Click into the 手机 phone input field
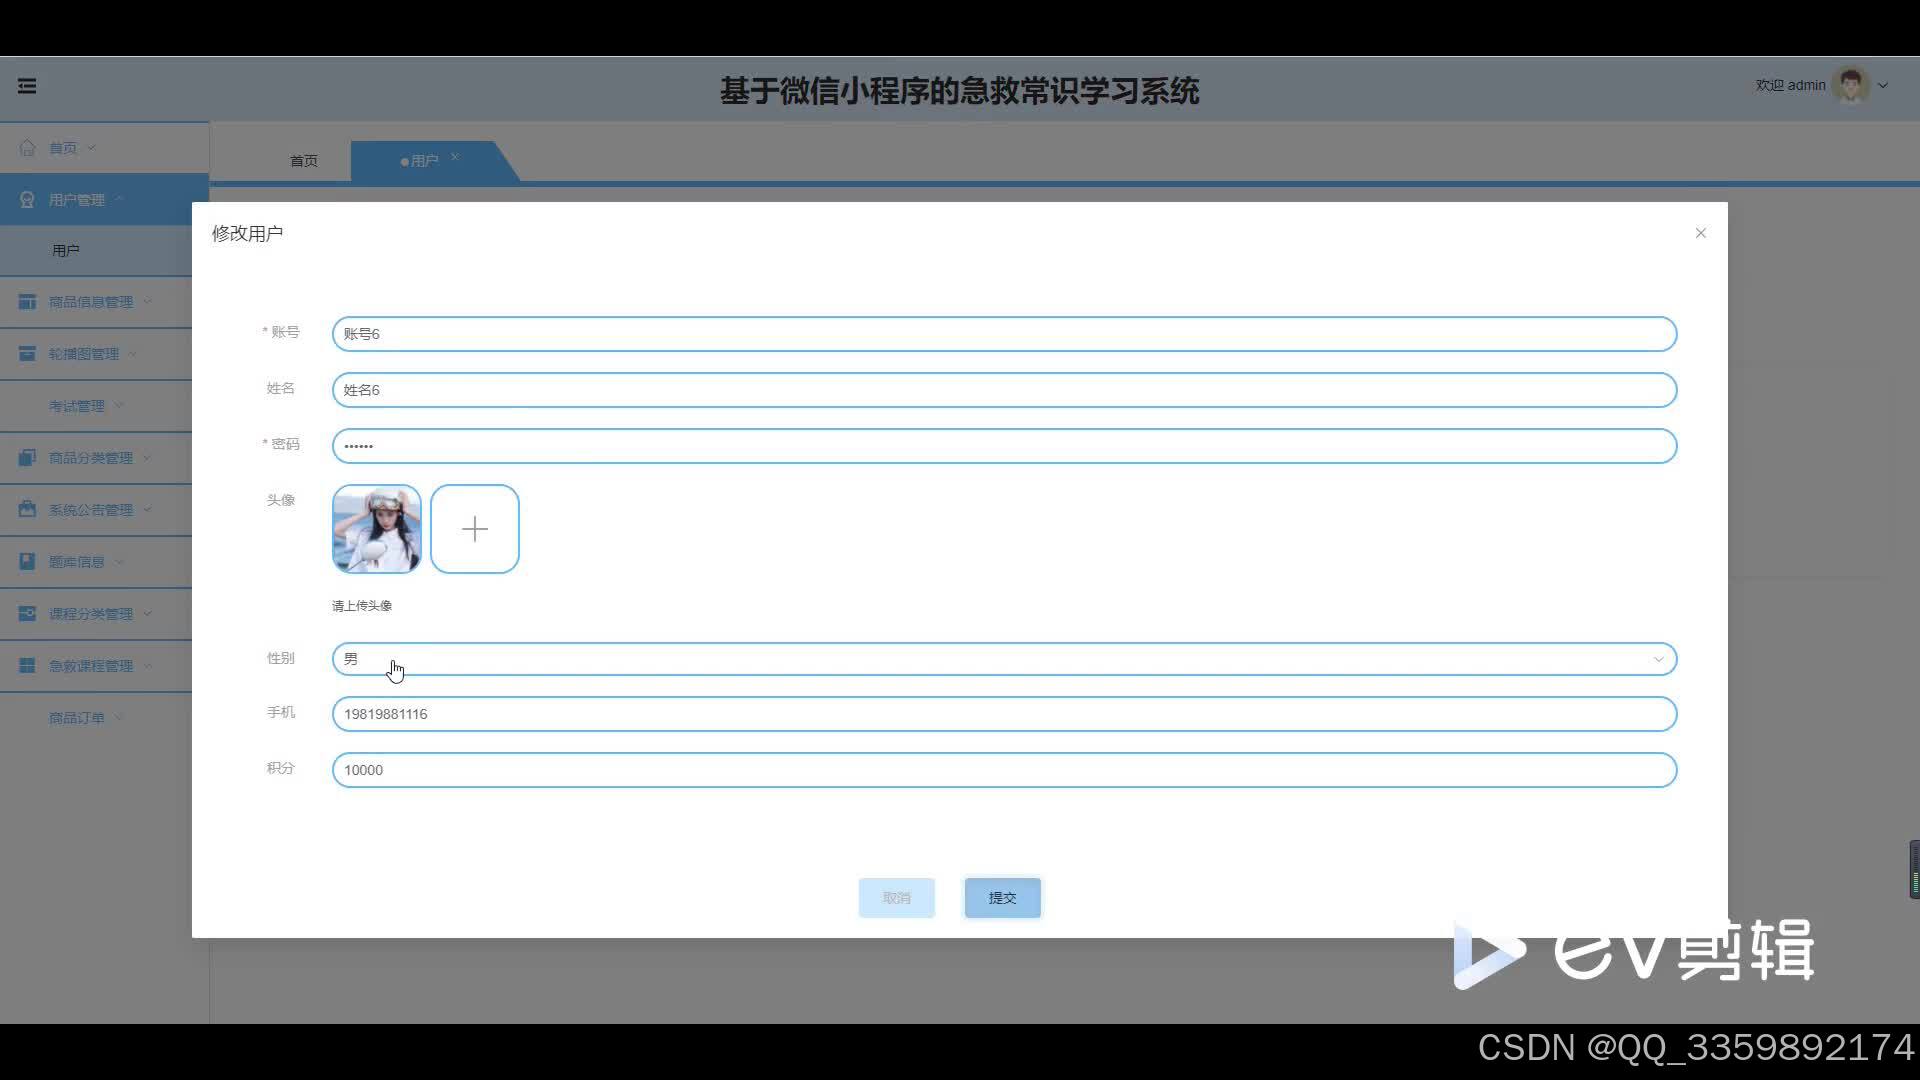Screen dimensions: 1920x1080 [x=1004, y=714]
